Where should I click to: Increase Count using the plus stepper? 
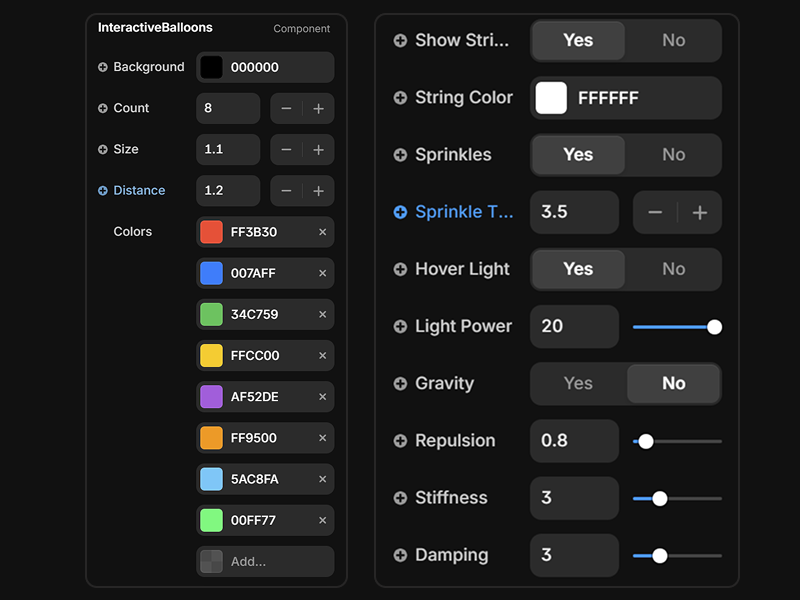click(x=318, y=109)
